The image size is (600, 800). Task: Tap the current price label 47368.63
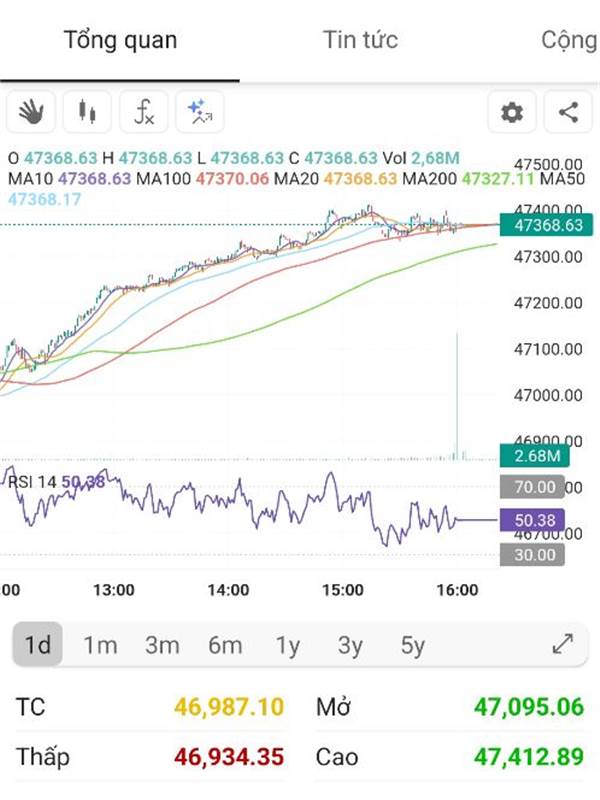point(547,225)
